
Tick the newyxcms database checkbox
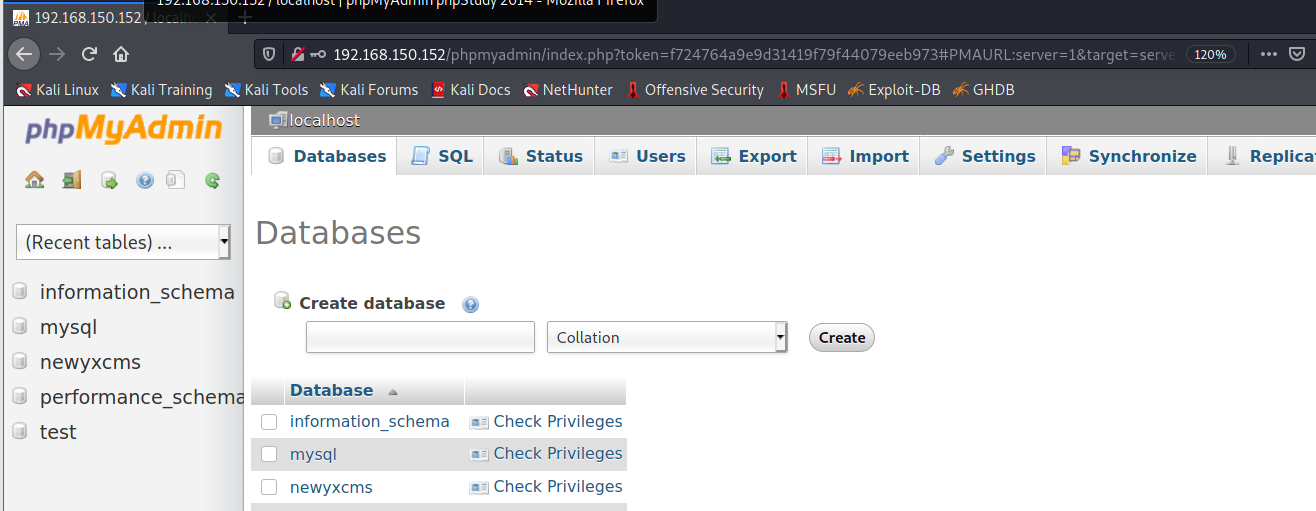pos(269,487)
